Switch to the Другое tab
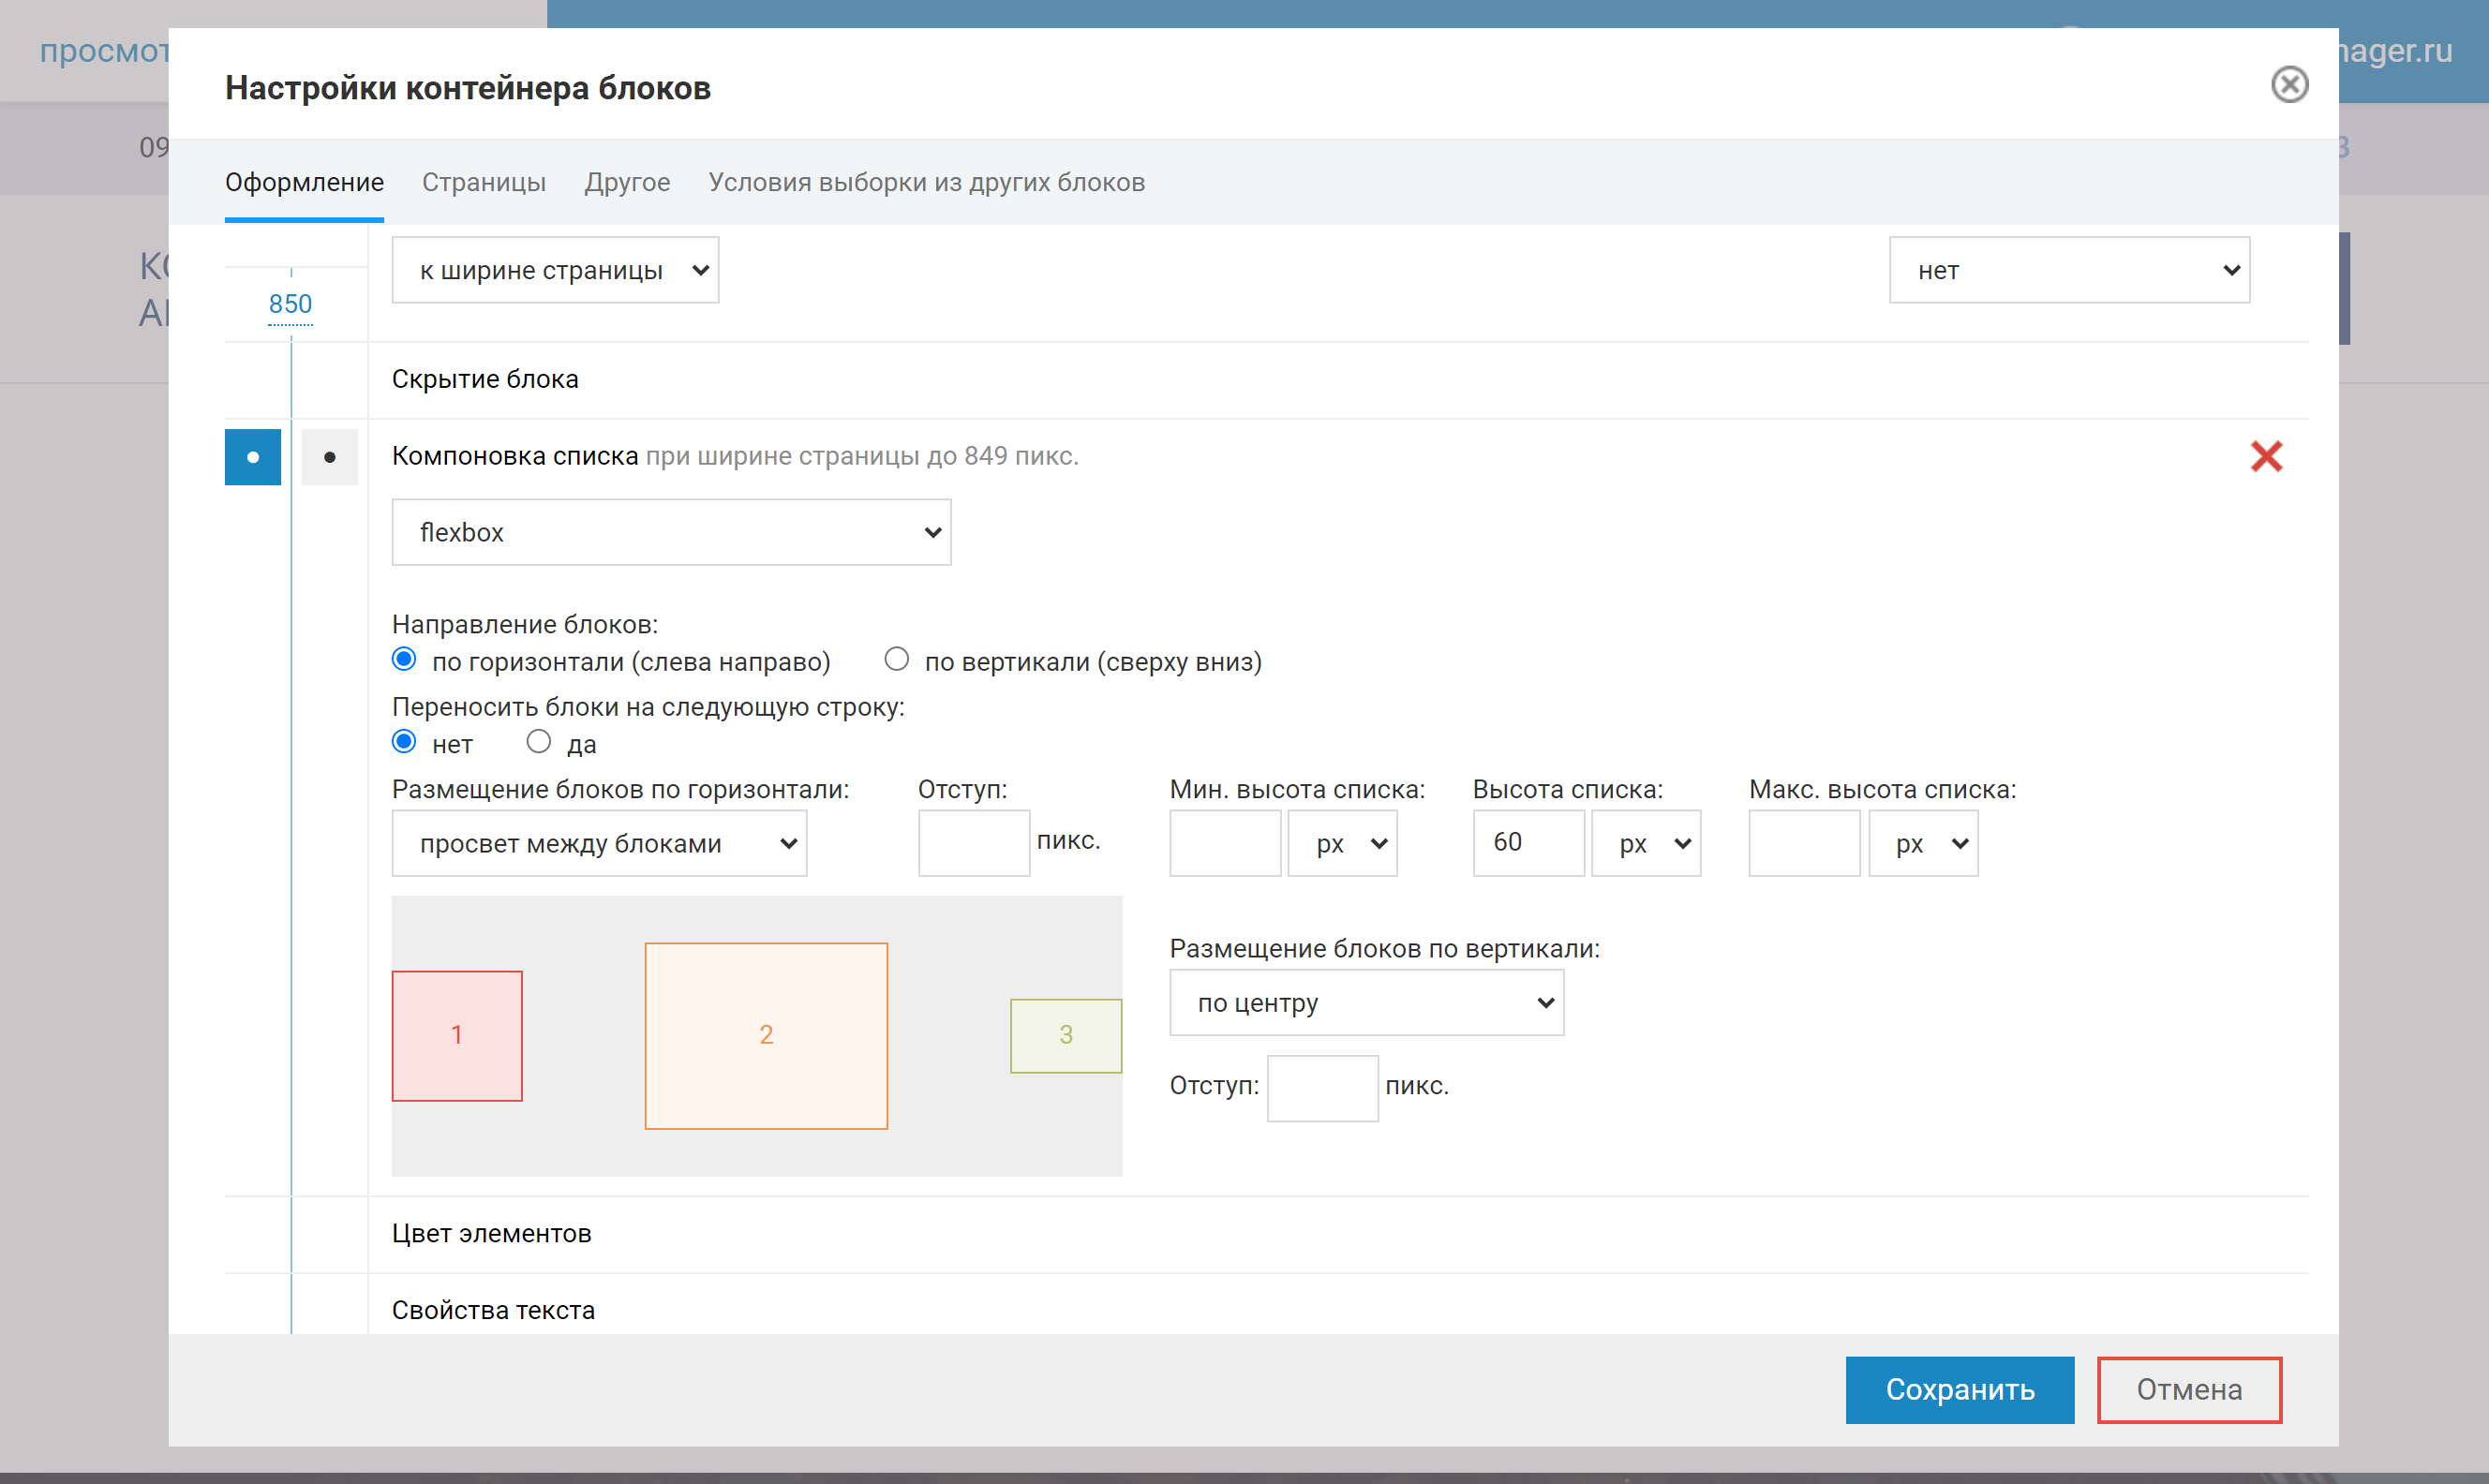This screenshot has height=1484, width=2489. [x=627, y=182]
